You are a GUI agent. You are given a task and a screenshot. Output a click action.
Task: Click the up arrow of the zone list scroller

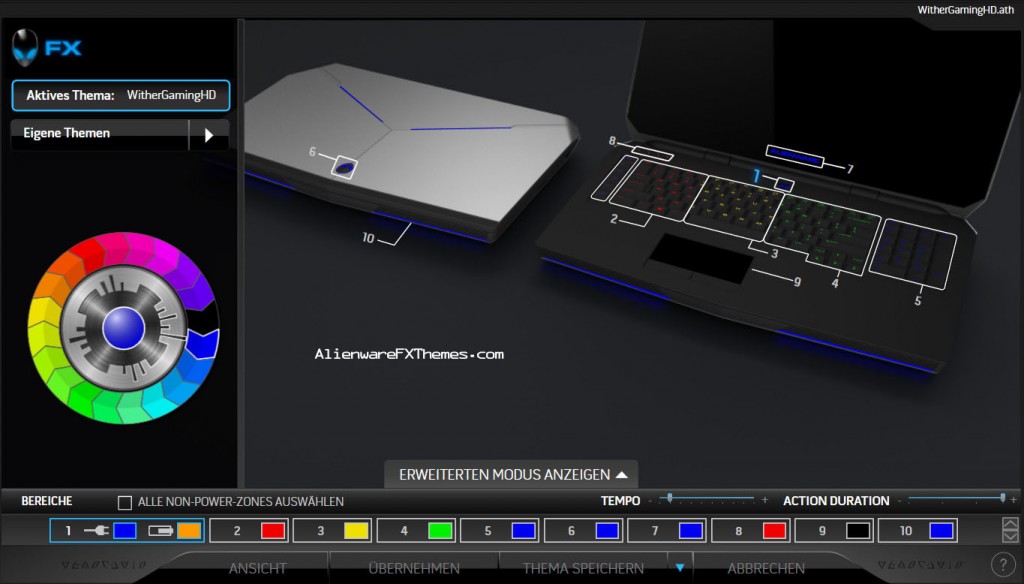click(x=1010, y=524)
